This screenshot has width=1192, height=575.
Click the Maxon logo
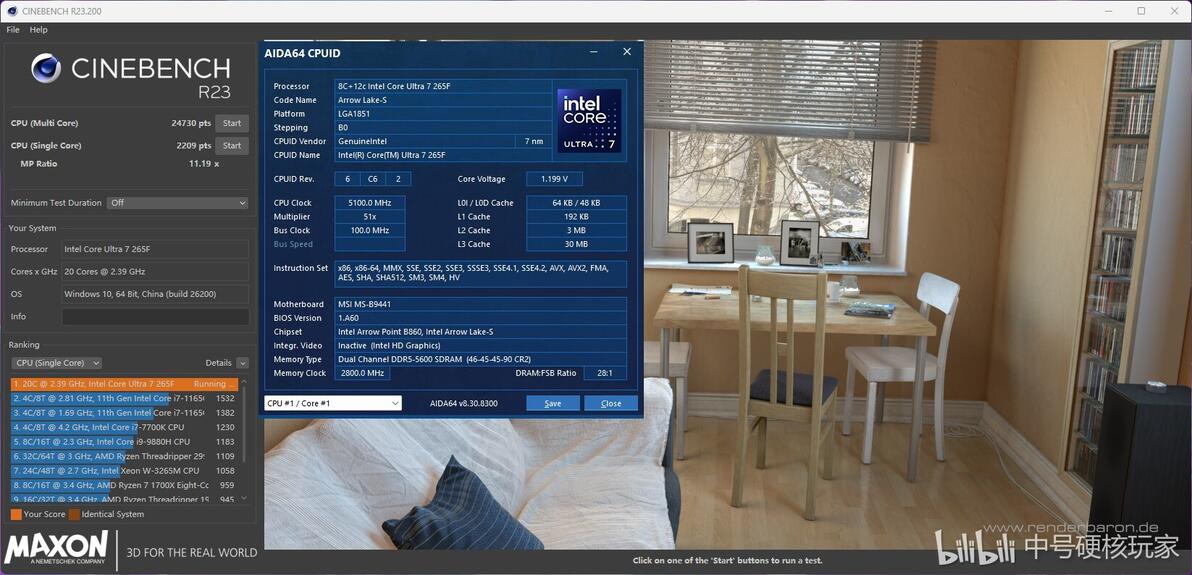[56, 548]
